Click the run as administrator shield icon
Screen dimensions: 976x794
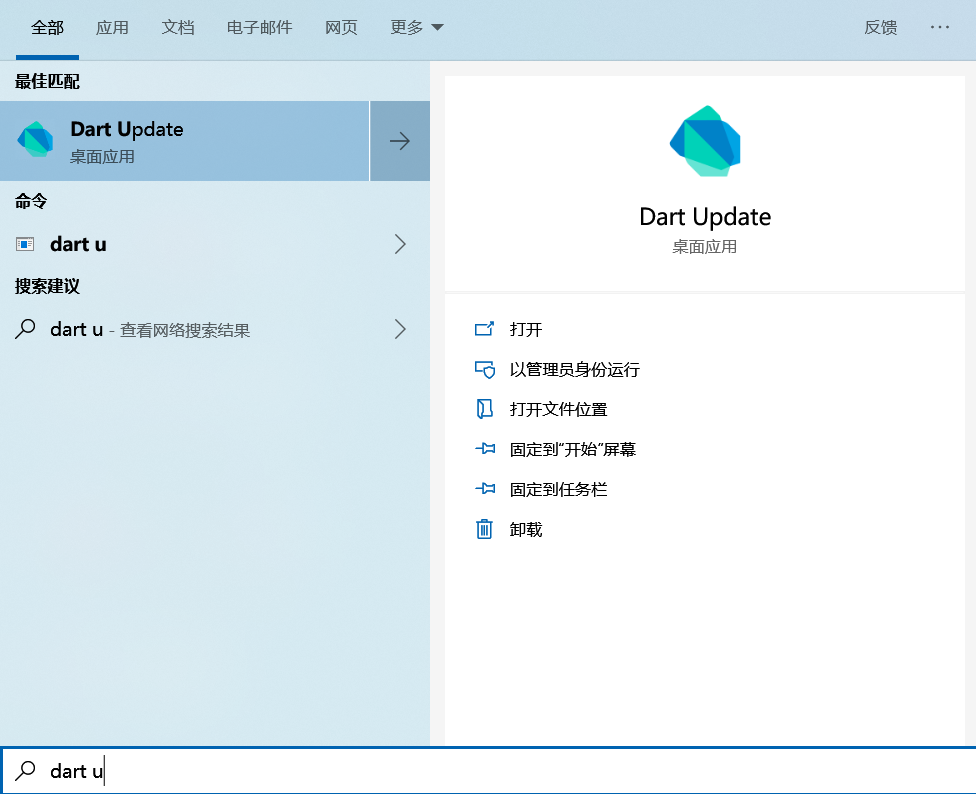484,370
